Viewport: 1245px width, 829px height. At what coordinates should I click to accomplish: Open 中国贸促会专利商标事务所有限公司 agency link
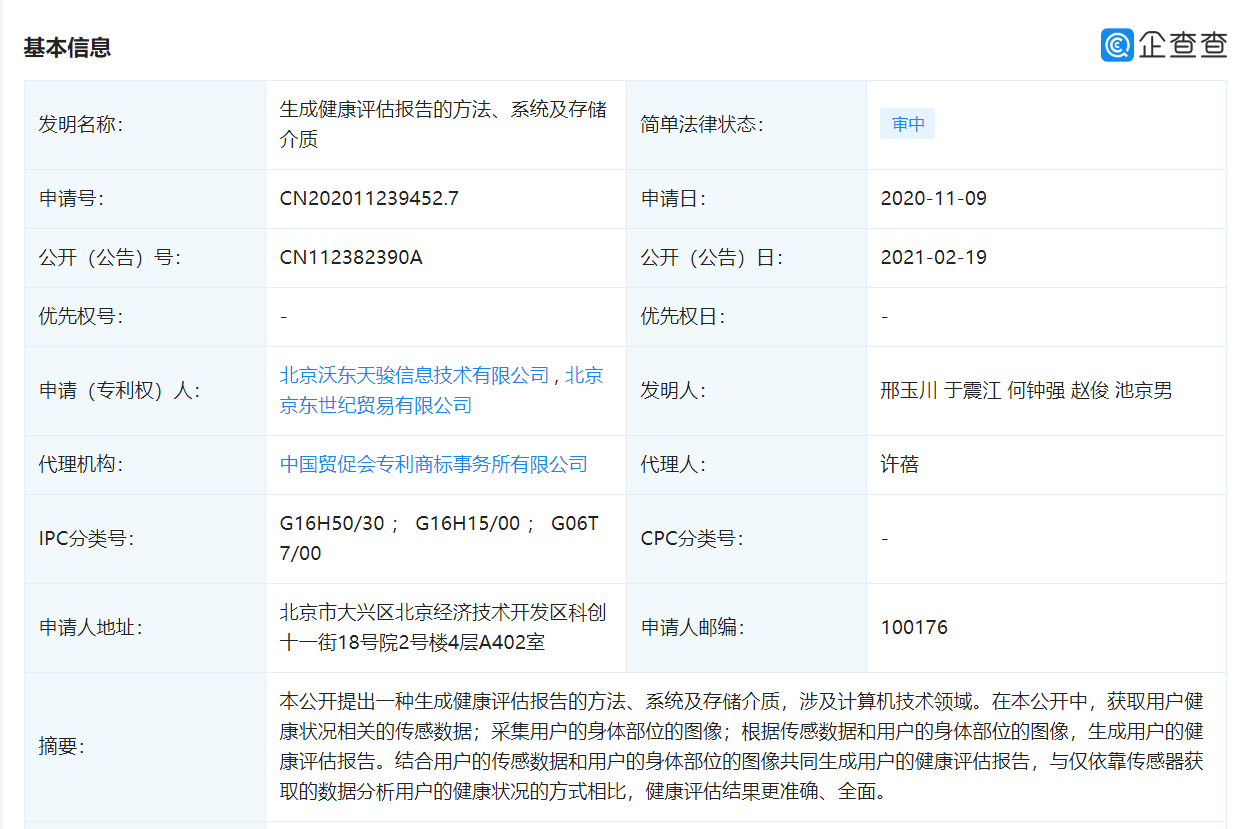(434, 465)
